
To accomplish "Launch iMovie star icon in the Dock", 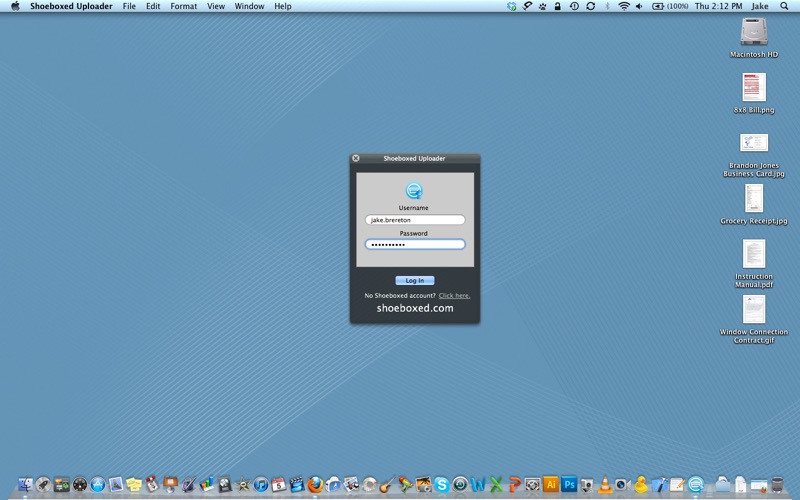I will coord(242,485).
